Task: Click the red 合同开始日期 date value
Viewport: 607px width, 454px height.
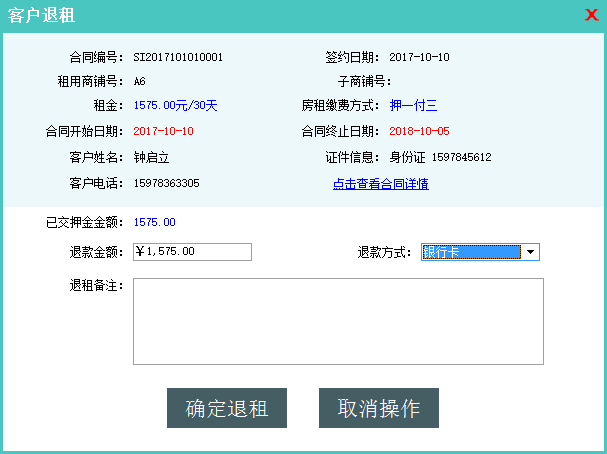Action: point(163,131)
